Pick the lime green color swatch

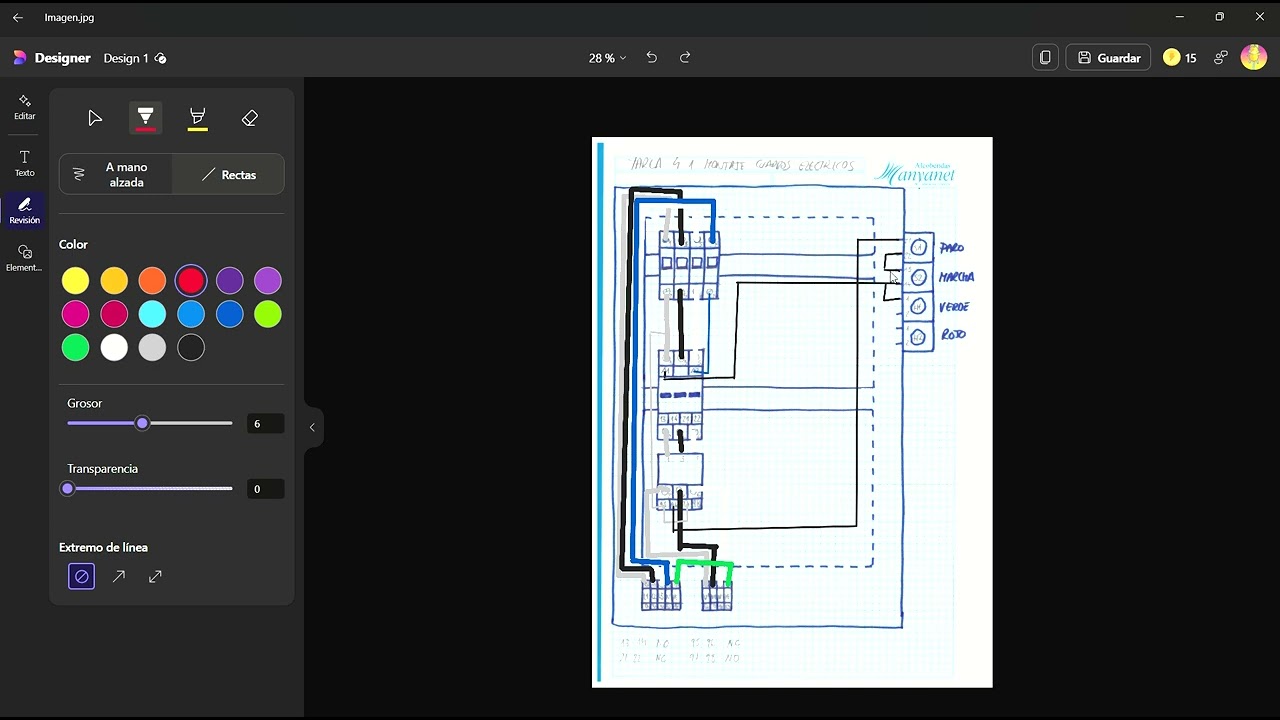[x=267, y=314]
